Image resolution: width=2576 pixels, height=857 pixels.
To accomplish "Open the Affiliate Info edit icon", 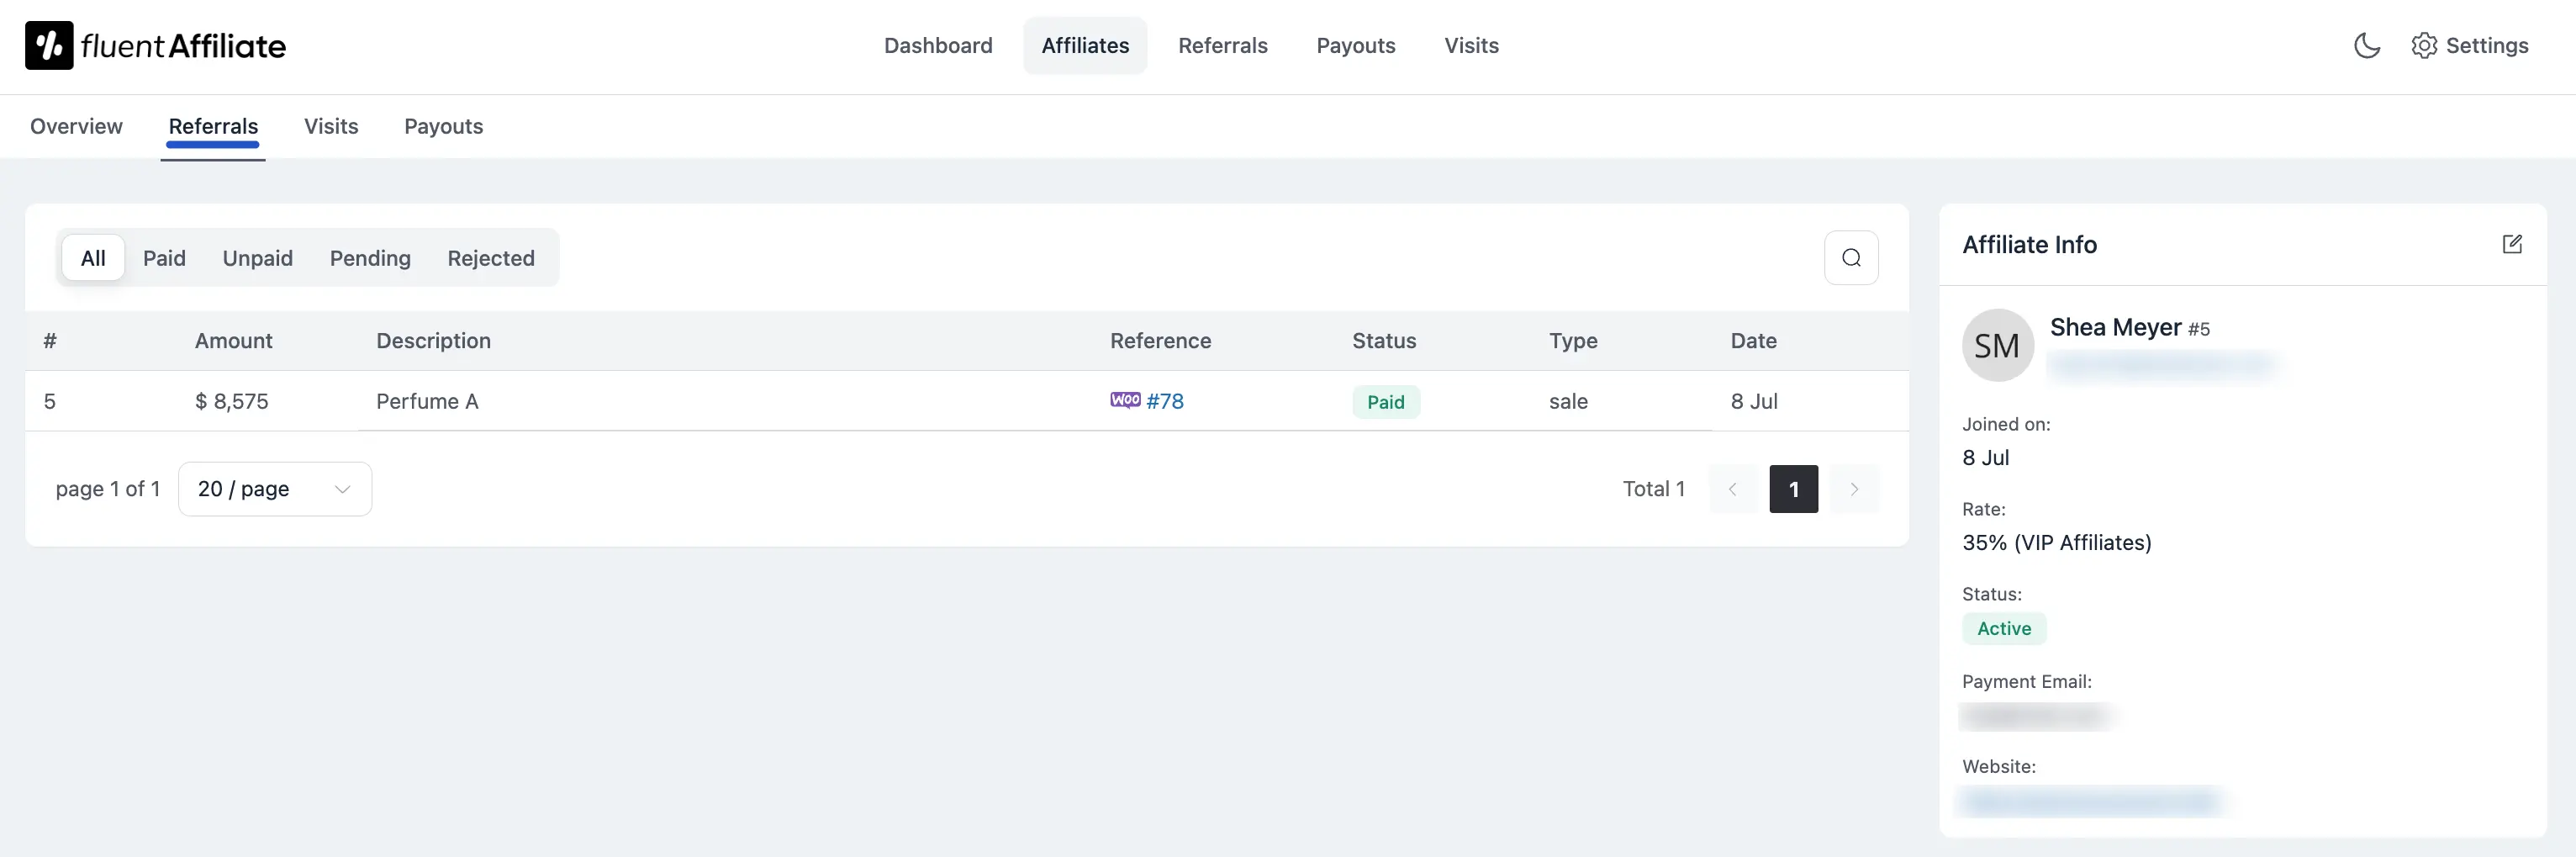I will tap(2513, 244).
